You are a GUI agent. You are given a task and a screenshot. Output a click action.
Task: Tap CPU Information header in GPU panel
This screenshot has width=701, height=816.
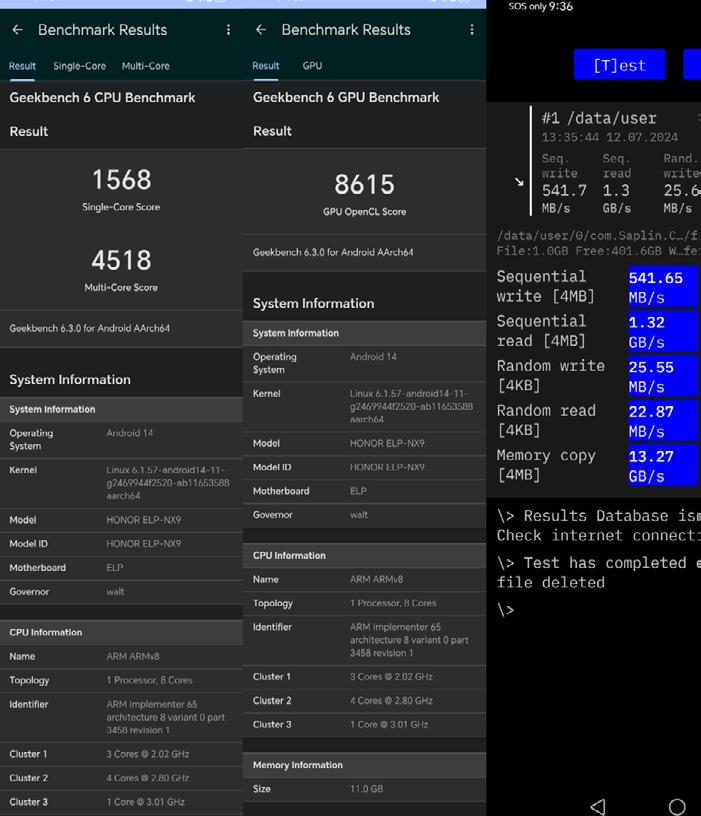click(364, 555)
